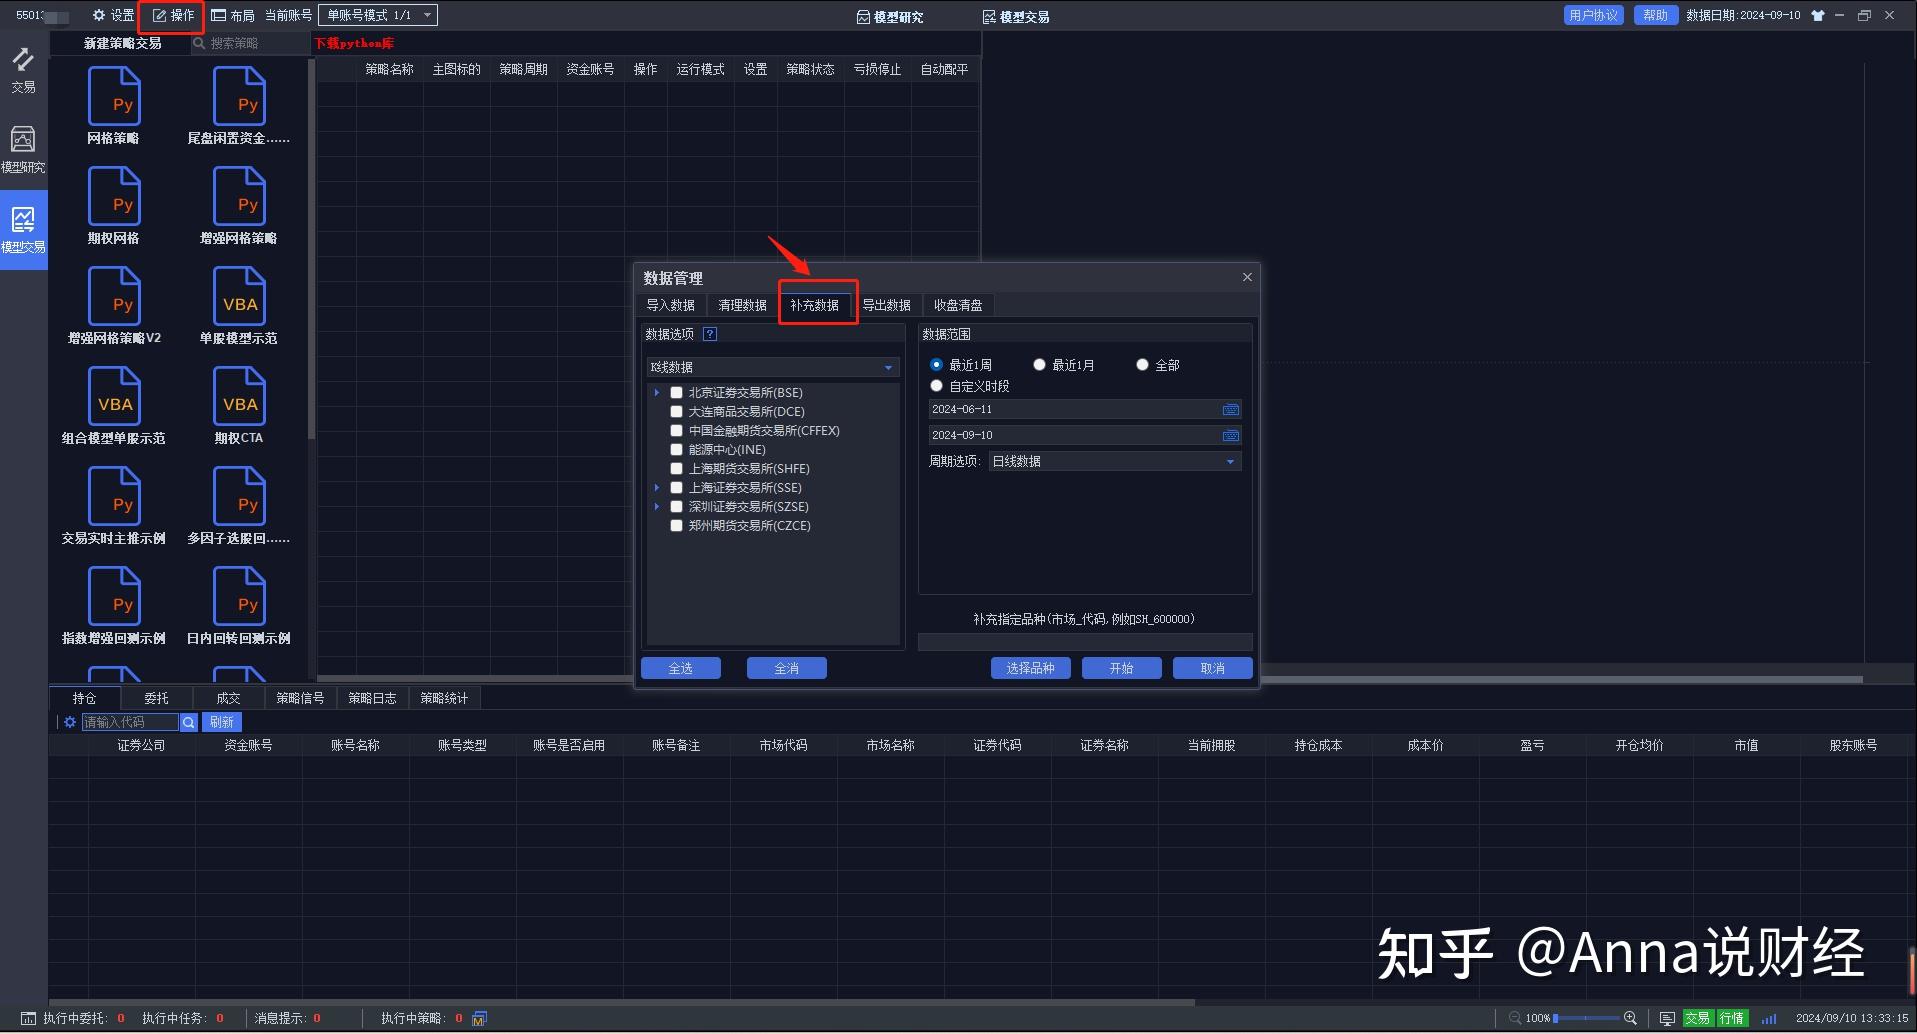Click the 全选 button to select all
This screenshot has width=1917, height=1034.
pyautogui.click(x=681, y=667)
